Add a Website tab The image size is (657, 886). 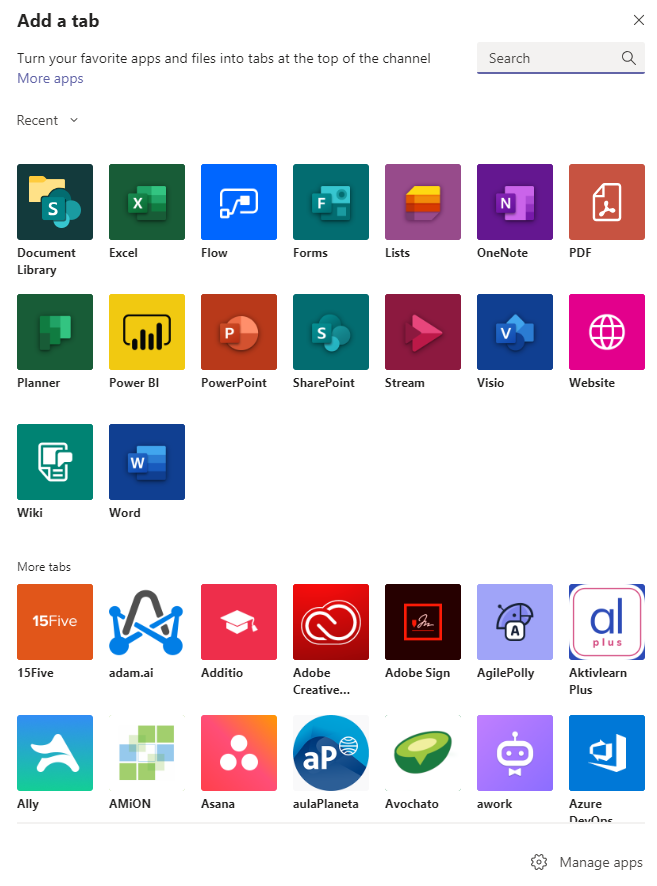click(x=607, y=332)
